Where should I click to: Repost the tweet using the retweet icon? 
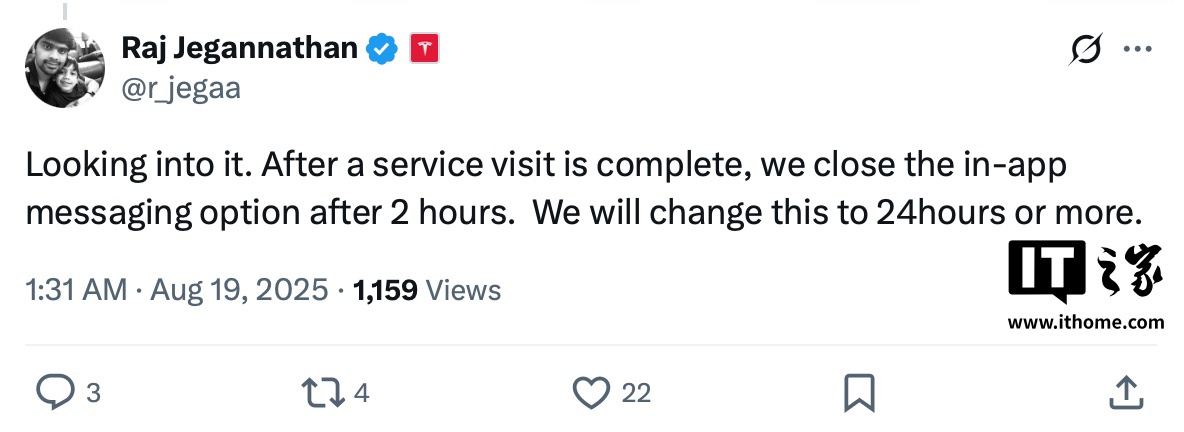click(324, 392)
